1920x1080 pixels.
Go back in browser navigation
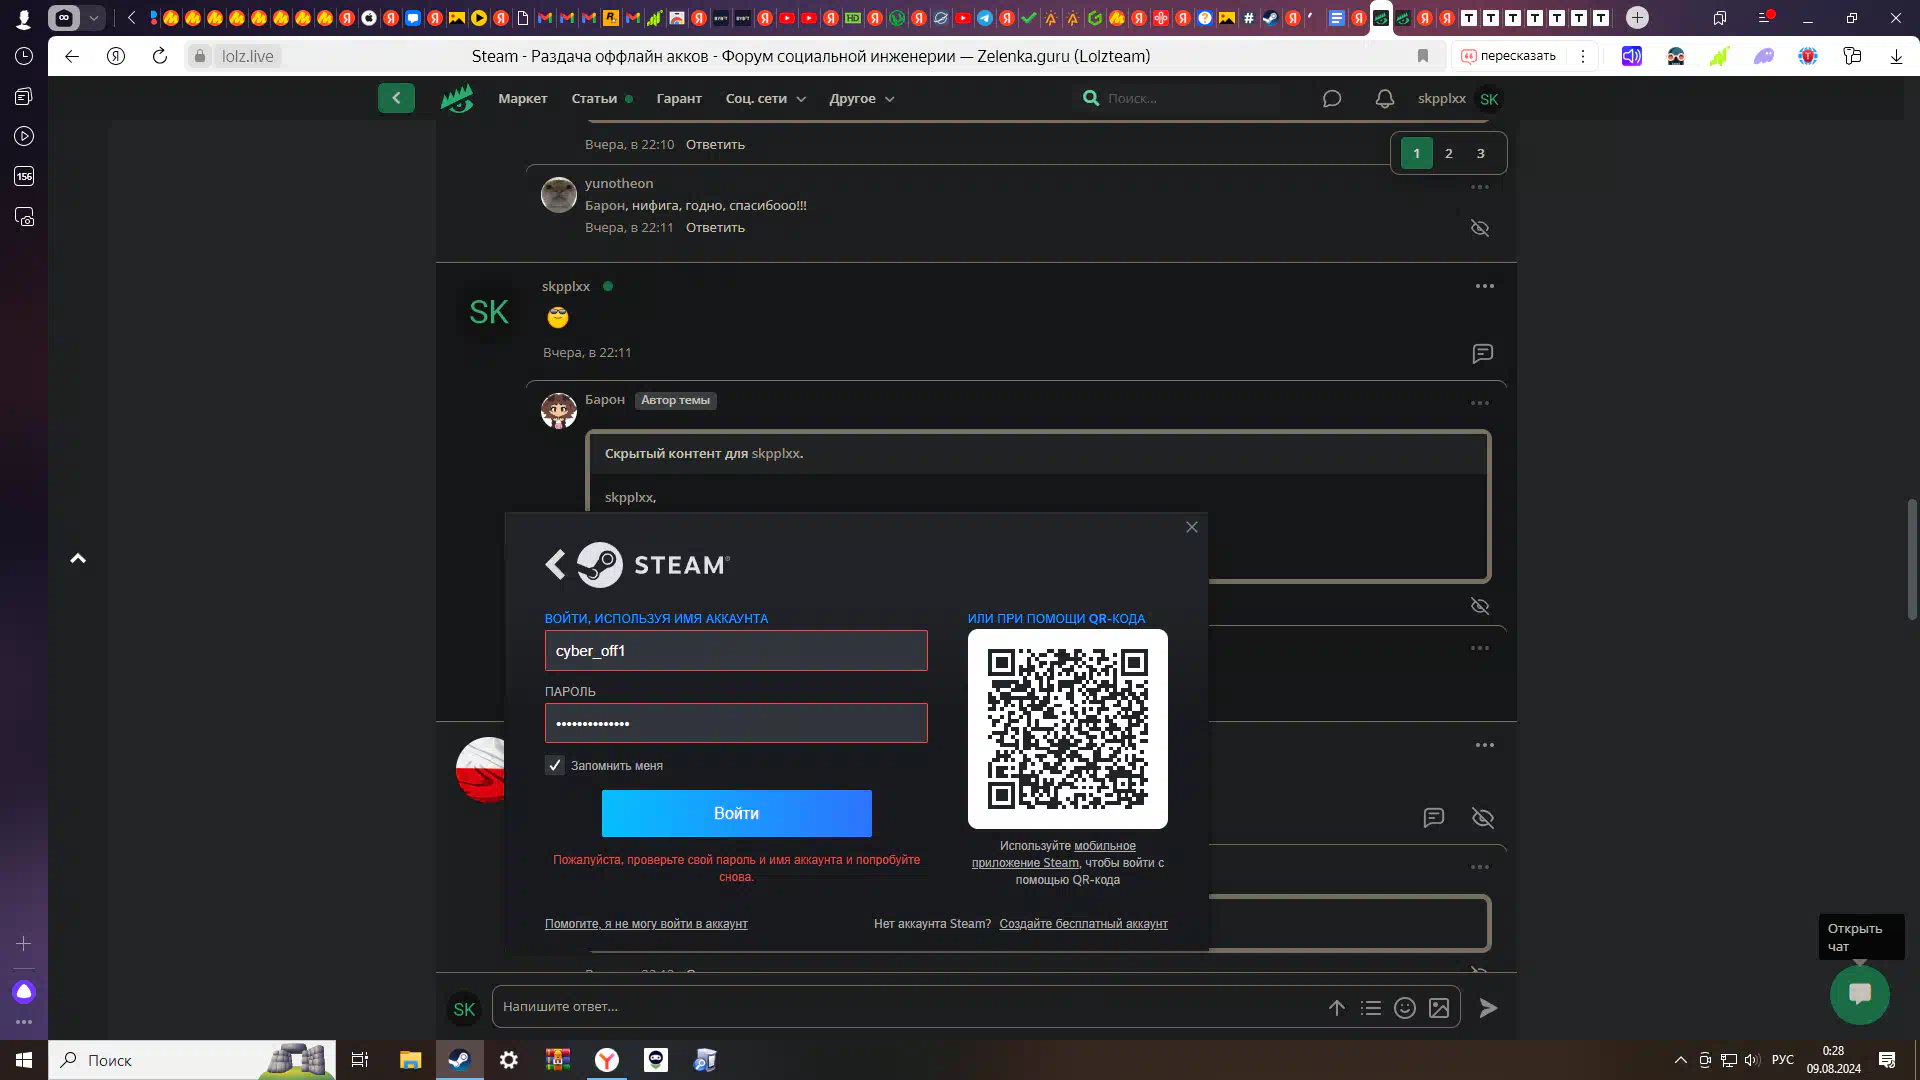tap(72, 56)
